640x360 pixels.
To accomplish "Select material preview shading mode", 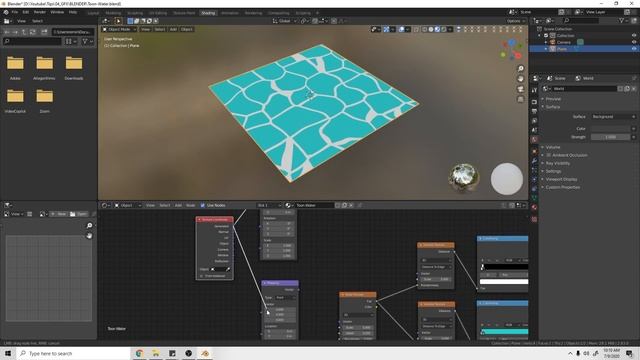I will tap(437, 29).
